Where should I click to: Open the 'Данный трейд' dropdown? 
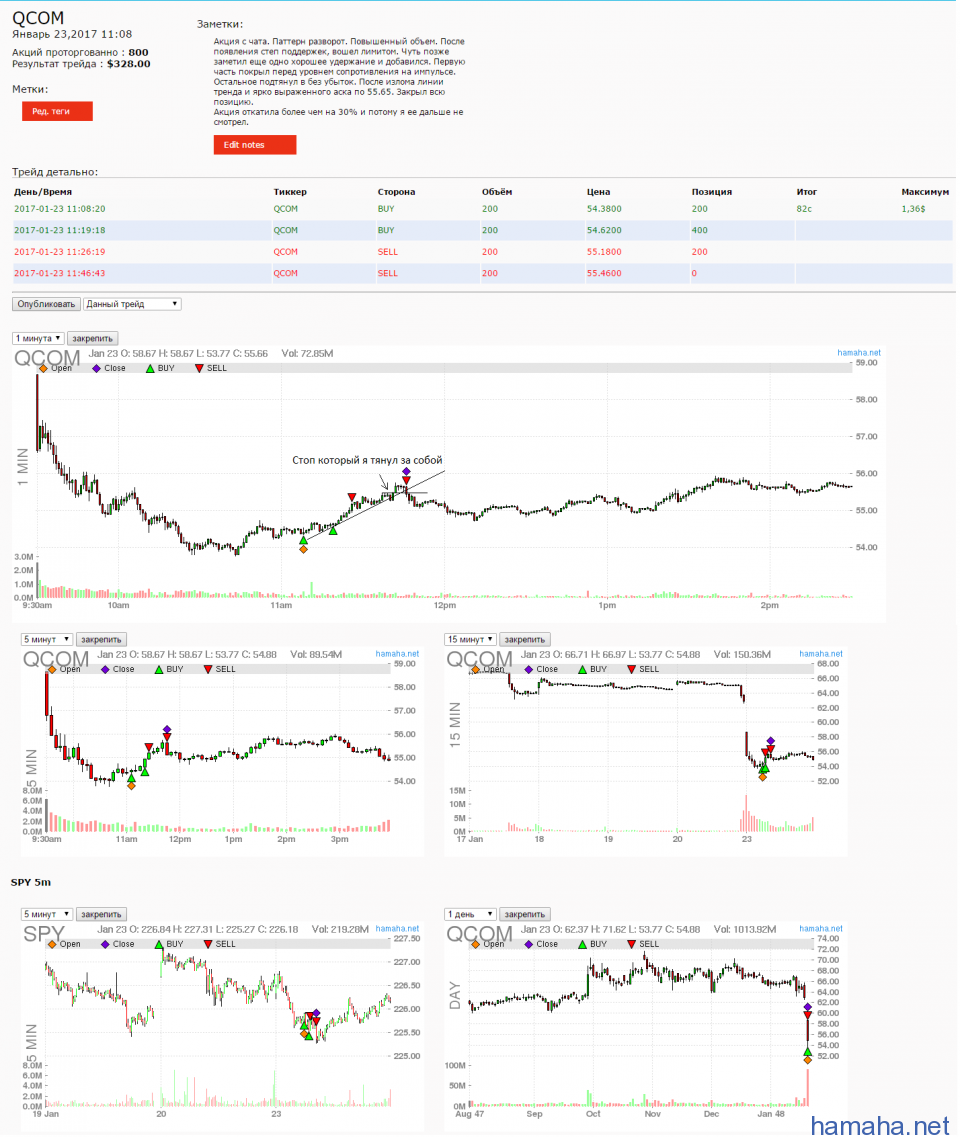pyautogui.click(x=131, y=304)
